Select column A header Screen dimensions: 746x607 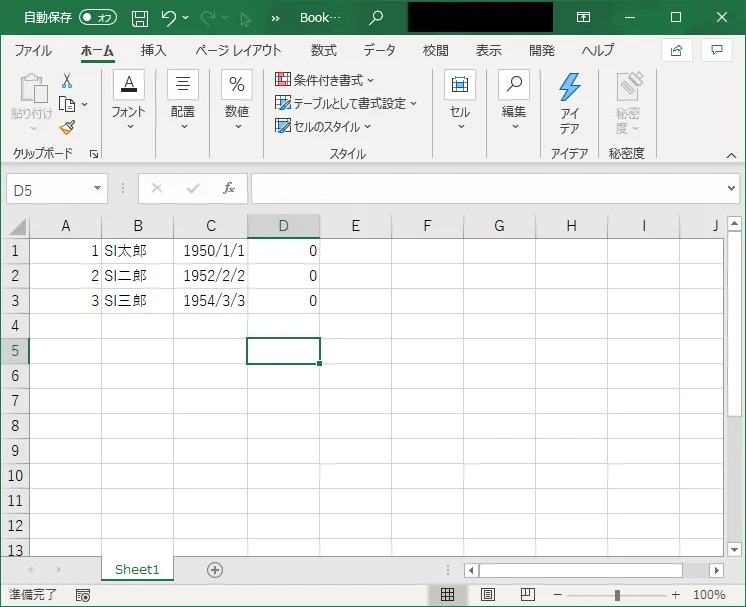[66, 226]
